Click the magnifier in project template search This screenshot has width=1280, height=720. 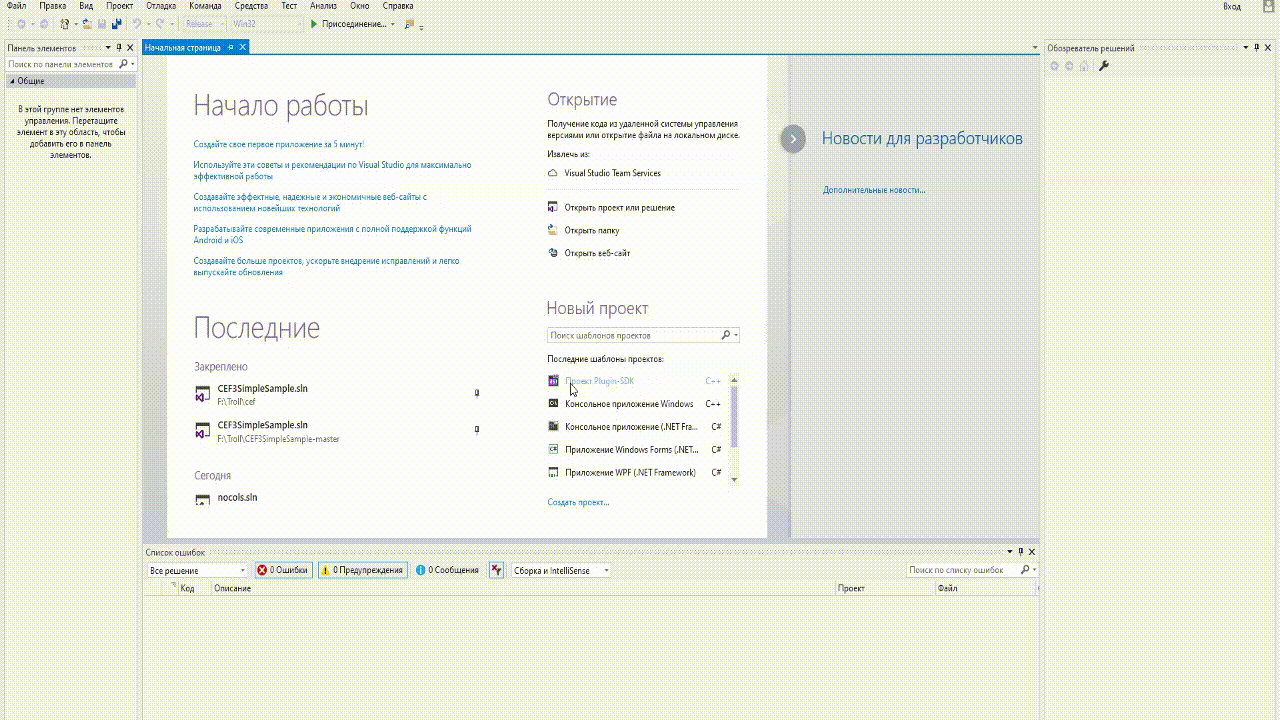click(x=727, y=335)
